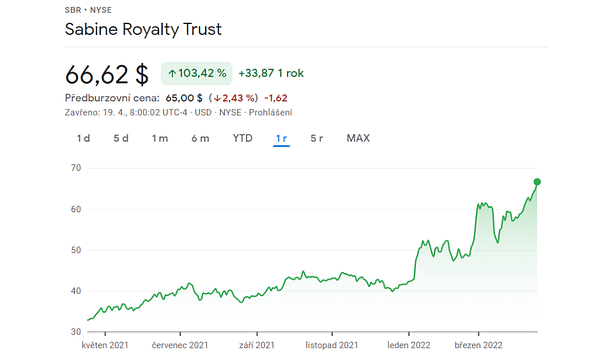Open the 6 m chart range
The image size is (600, 360).
coord(200,138)
